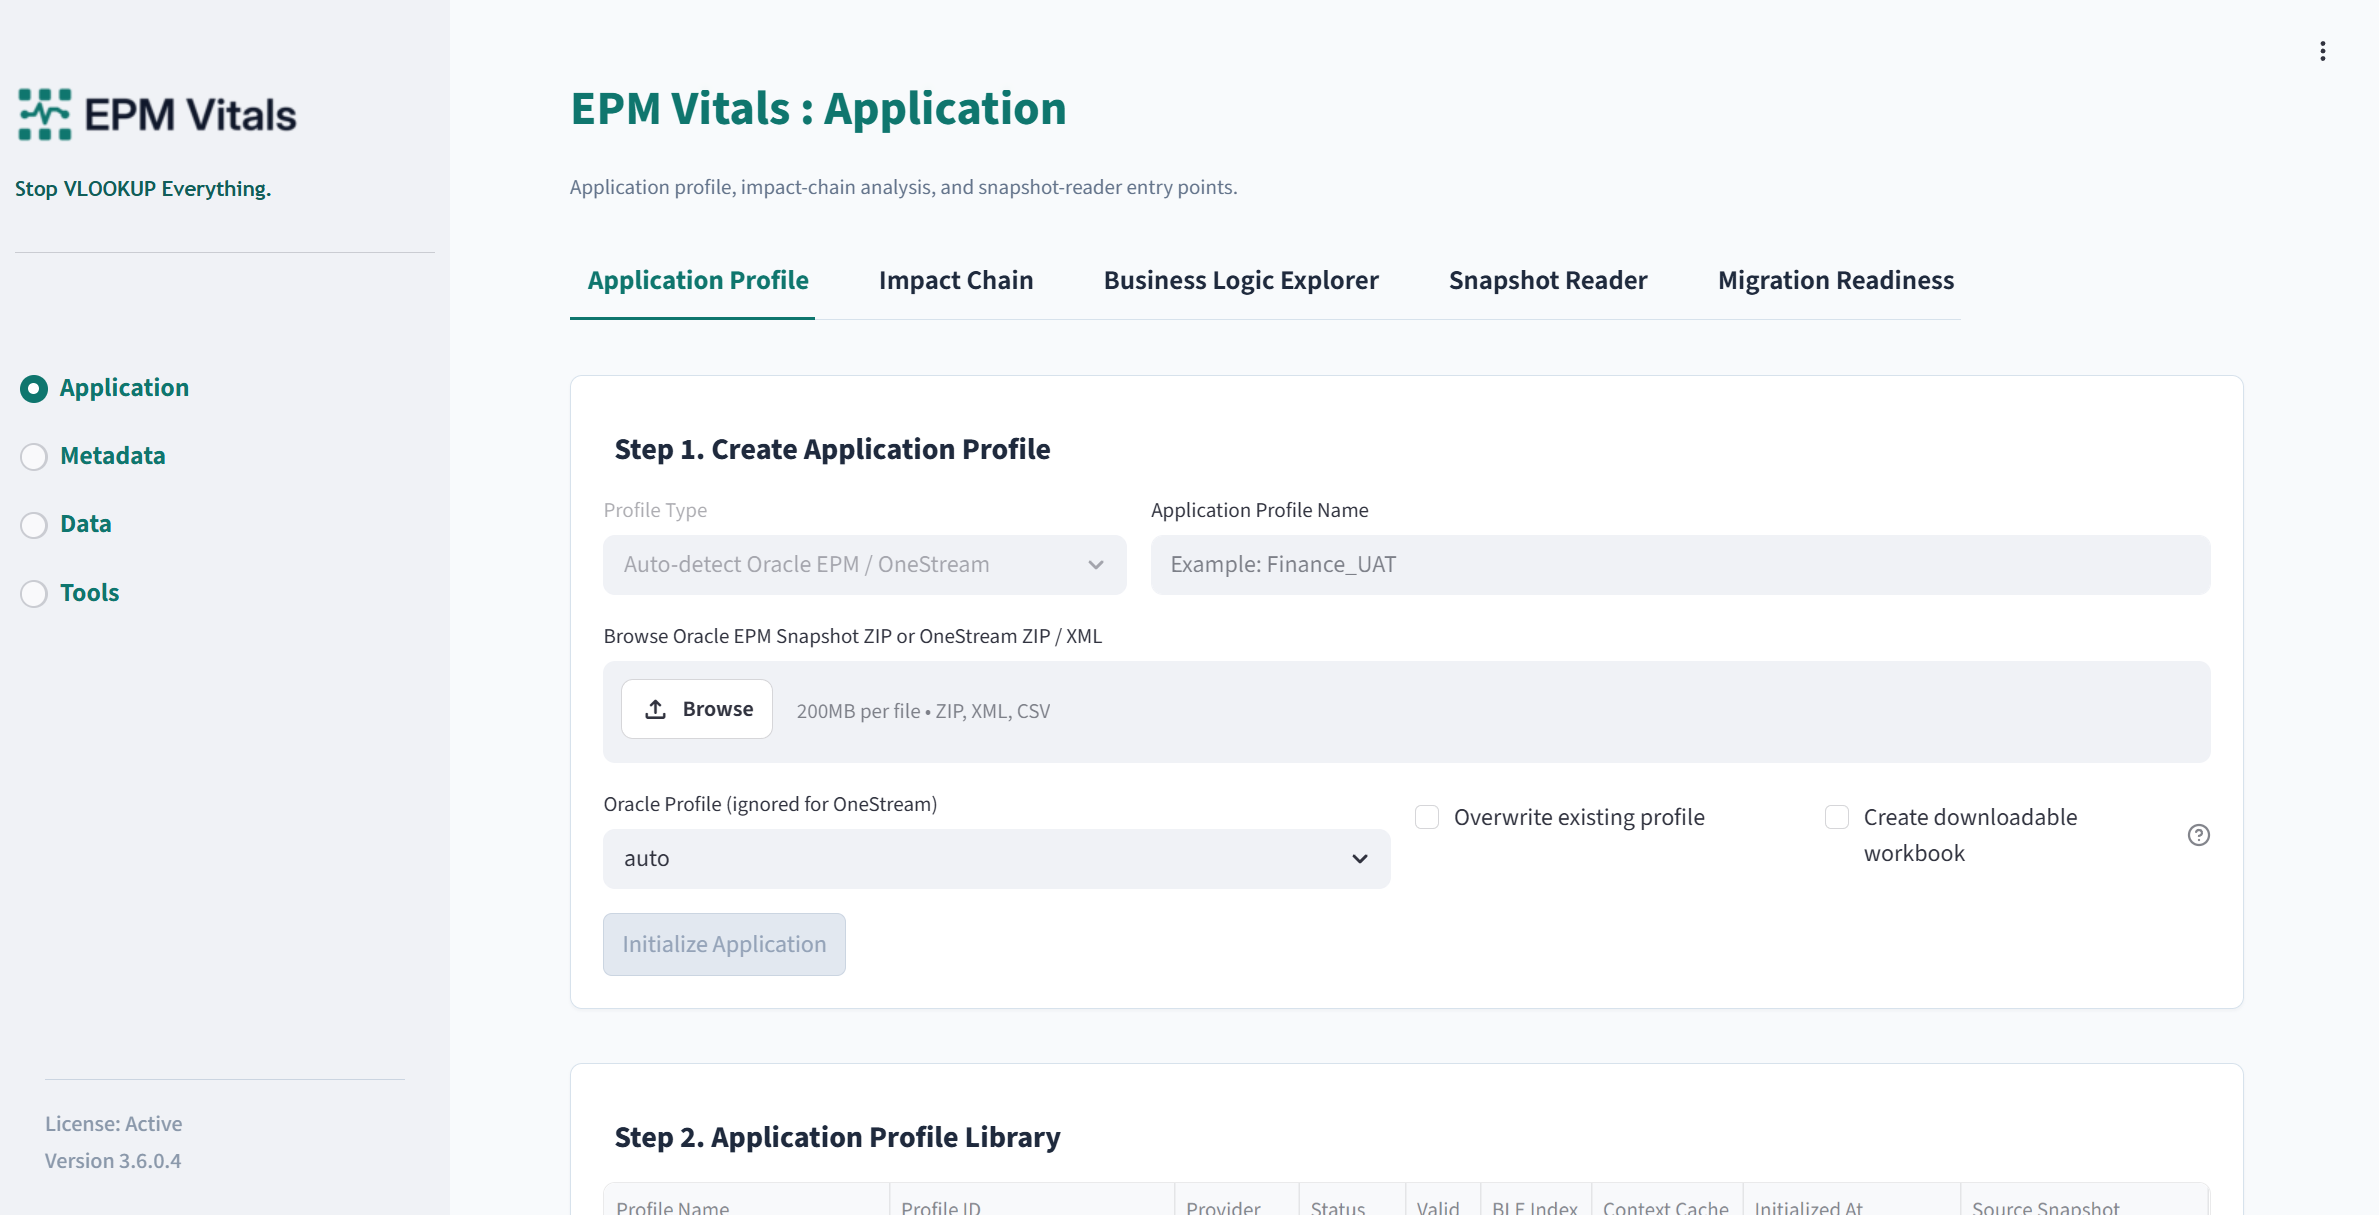Click the file upload drop area text

pyautogui.click(x=923, y=711)
